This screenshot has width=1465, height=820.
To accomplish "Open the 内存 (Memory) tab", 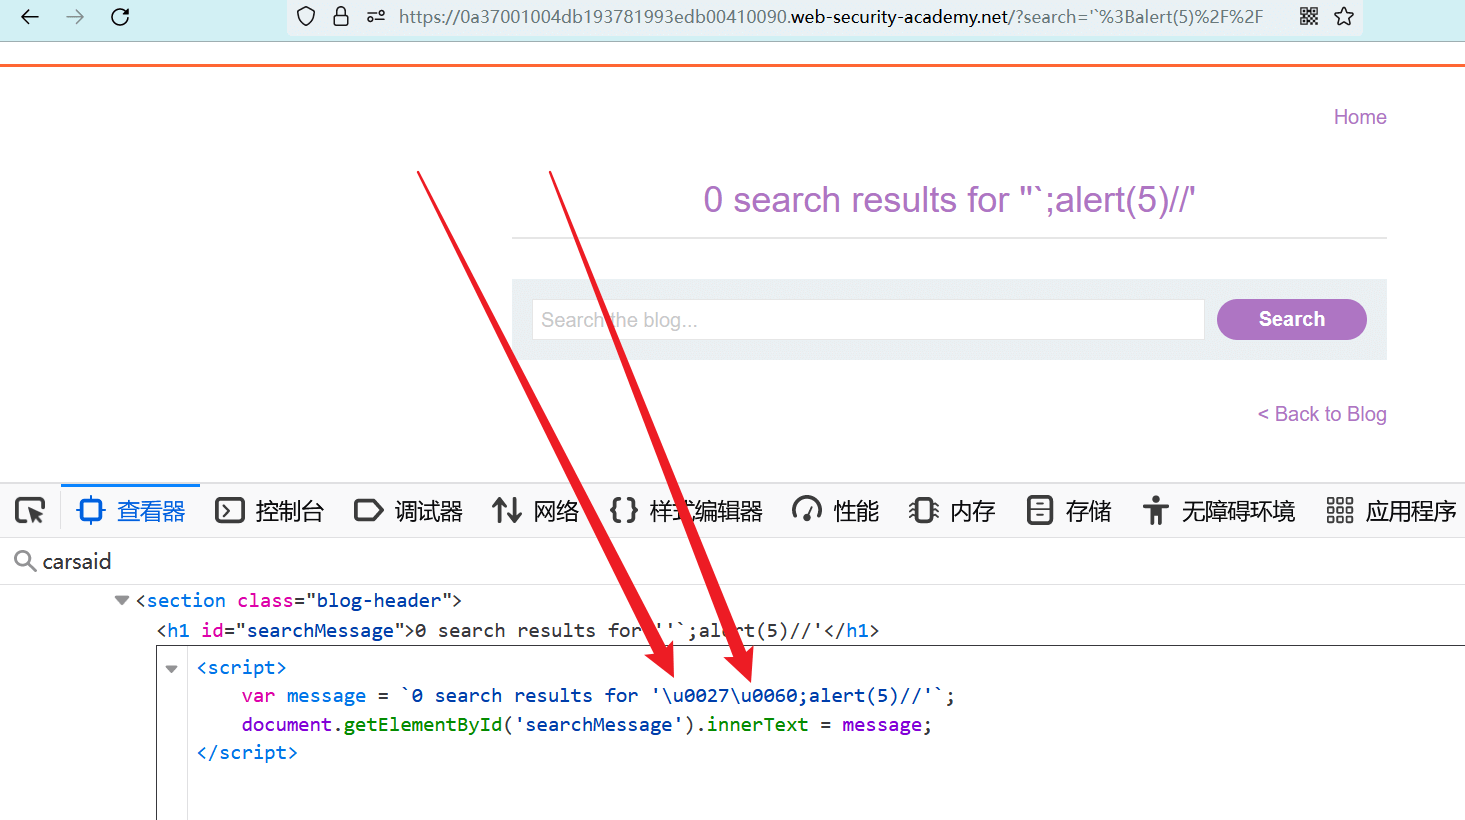I will pyautogui.click(x=952, y=511).
